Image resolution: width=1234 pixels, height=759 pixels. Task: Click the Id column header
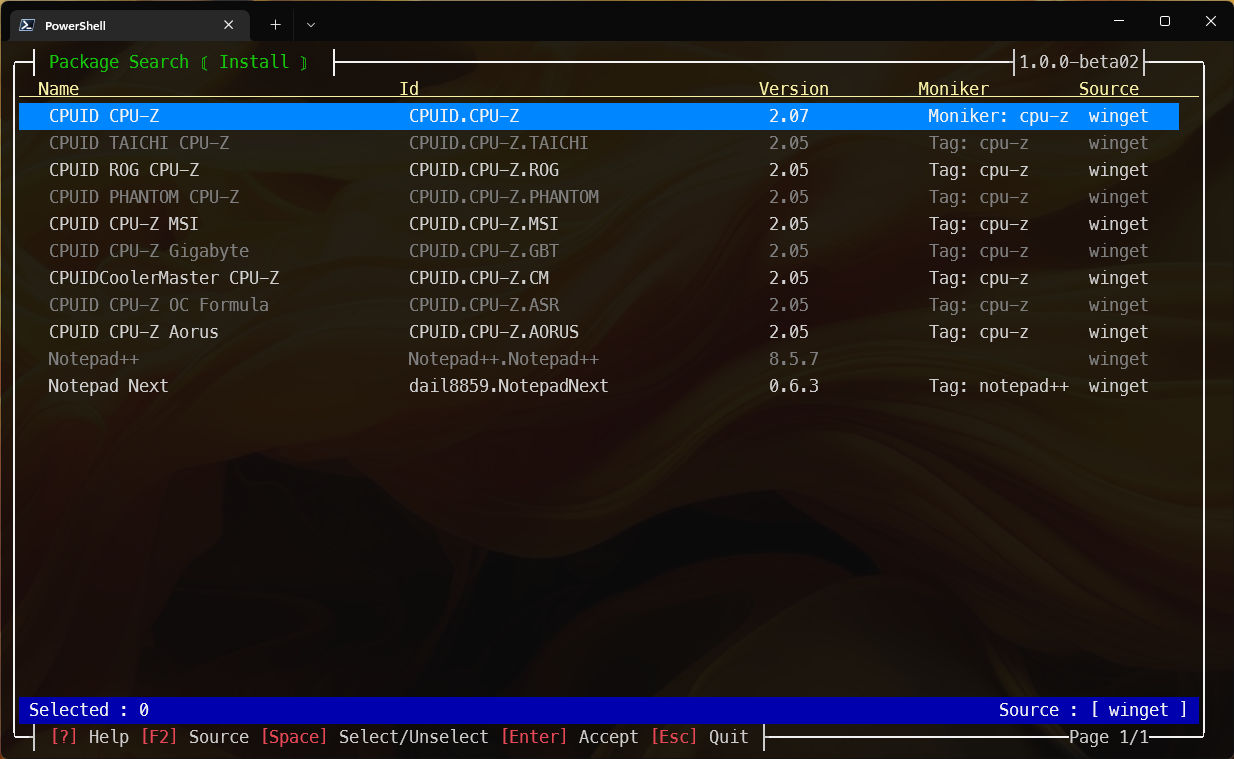tap(409, 89)
